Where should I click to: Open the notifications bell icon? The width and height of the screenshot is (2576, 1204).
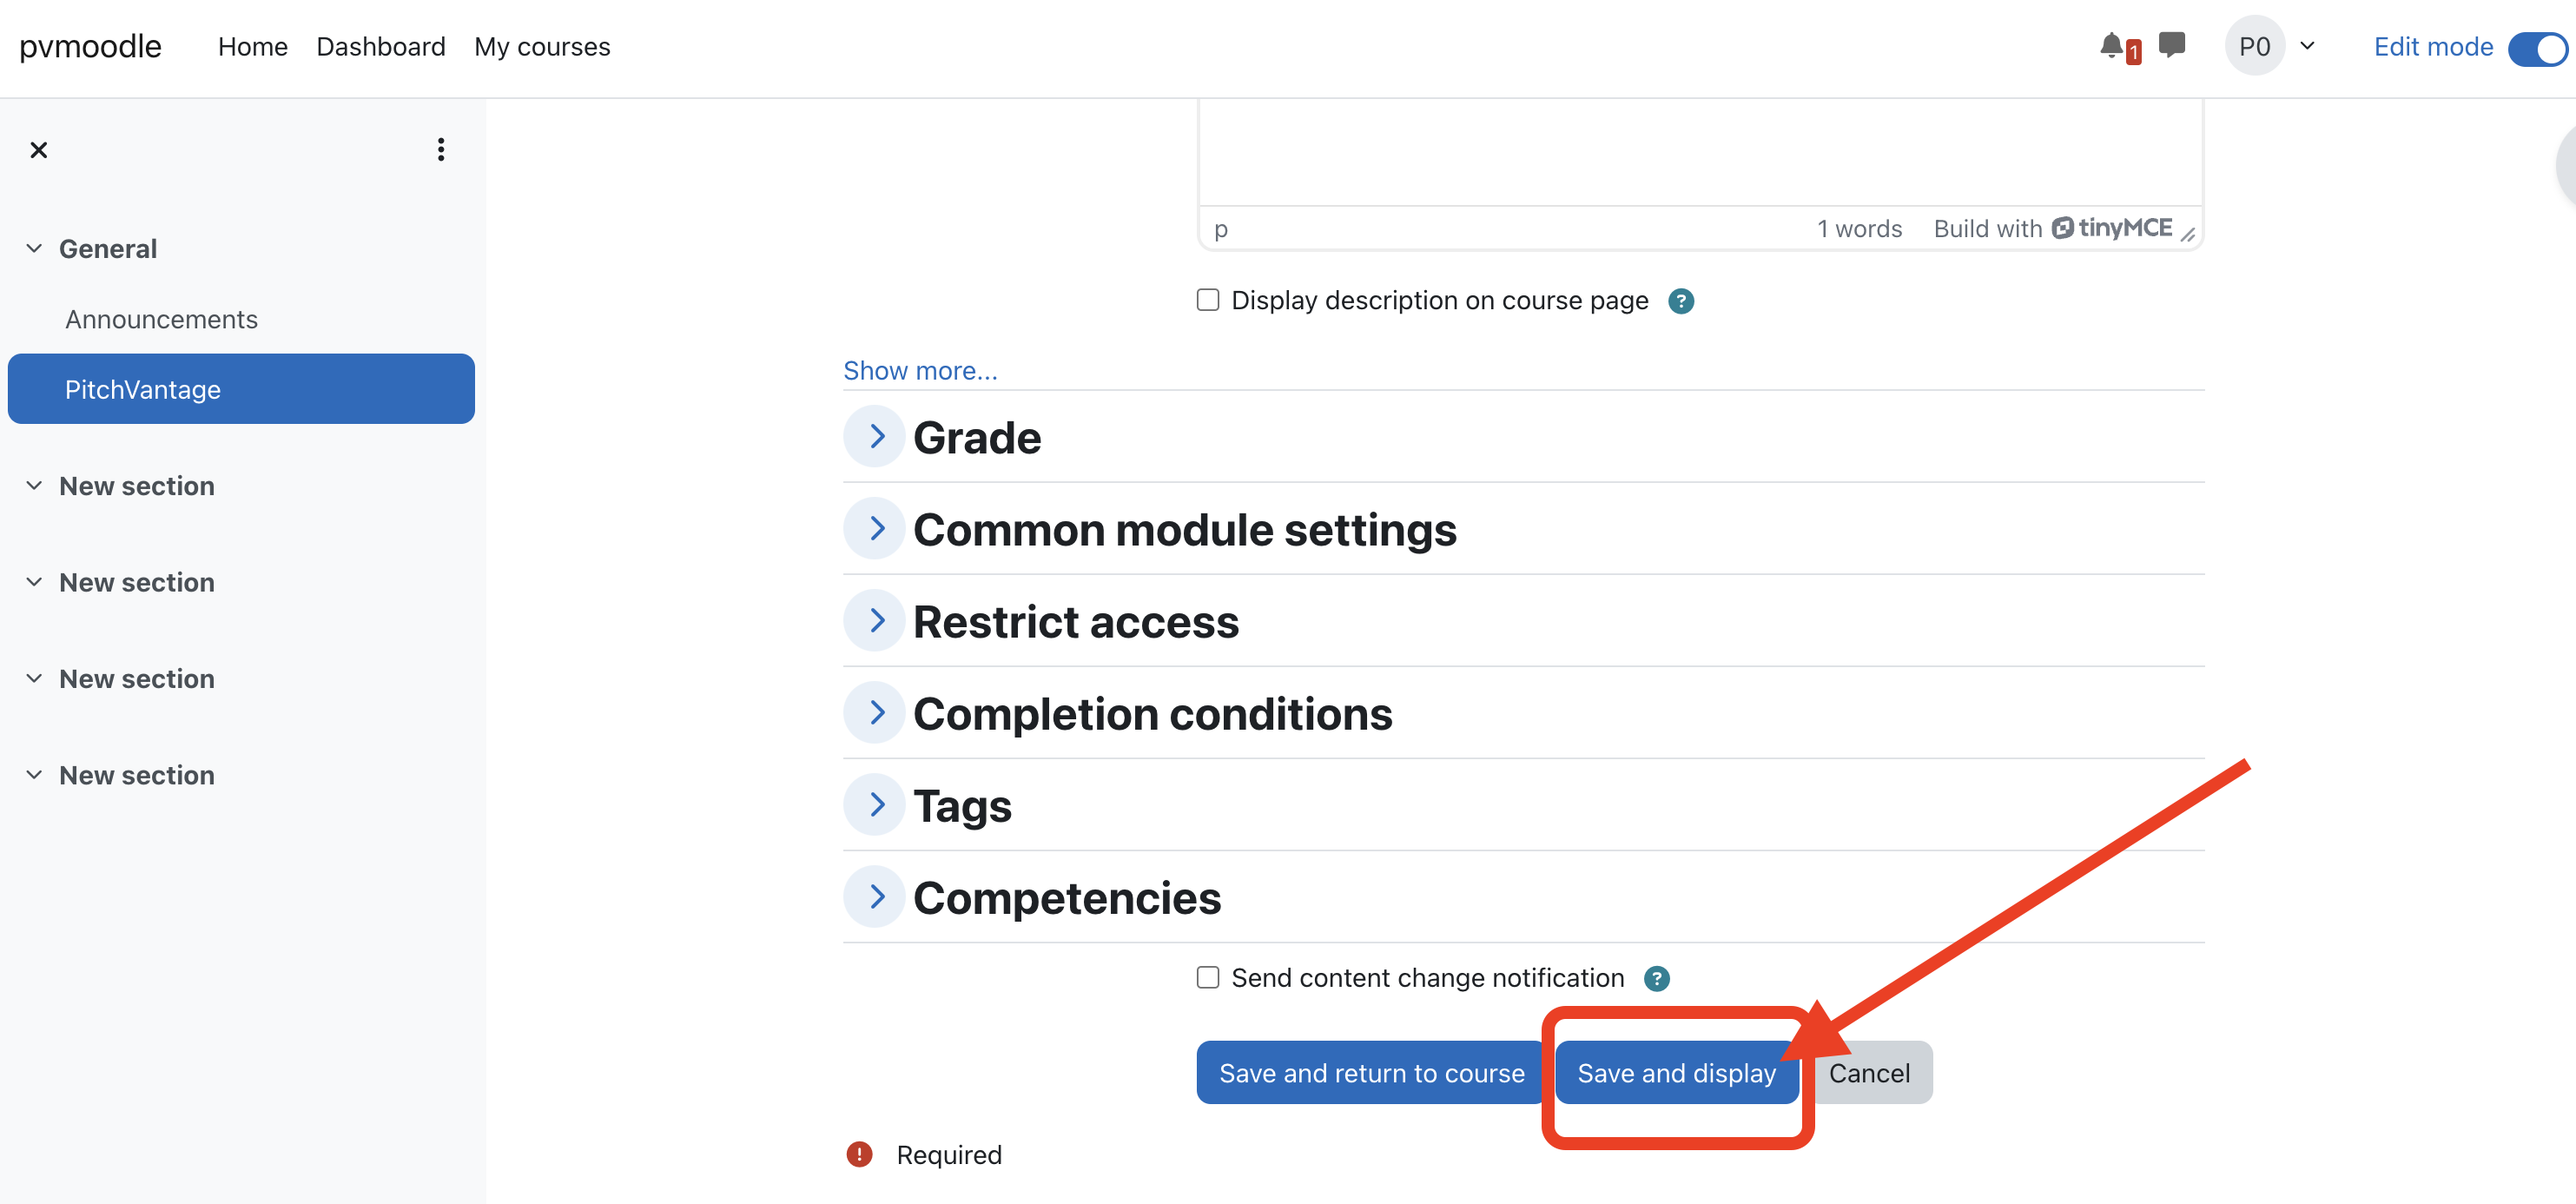tap(2111, 45)
